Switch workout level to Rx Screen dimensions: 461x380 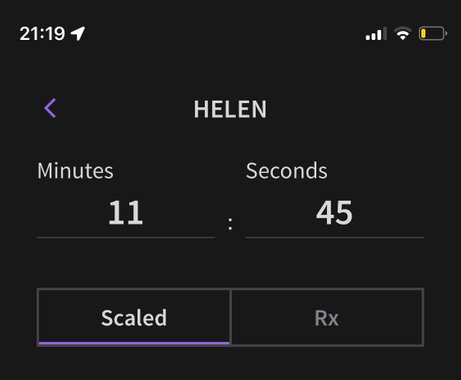327,317
